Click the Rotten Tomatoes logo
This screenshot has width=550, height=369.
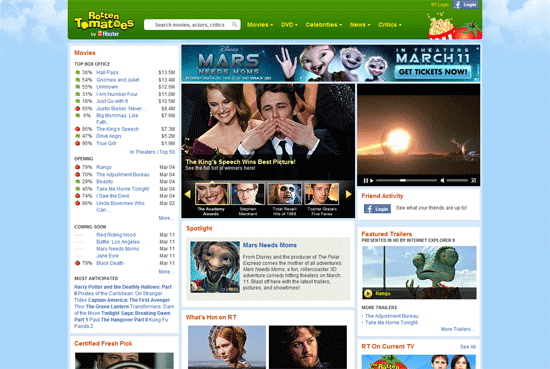(x=104, y=24)
